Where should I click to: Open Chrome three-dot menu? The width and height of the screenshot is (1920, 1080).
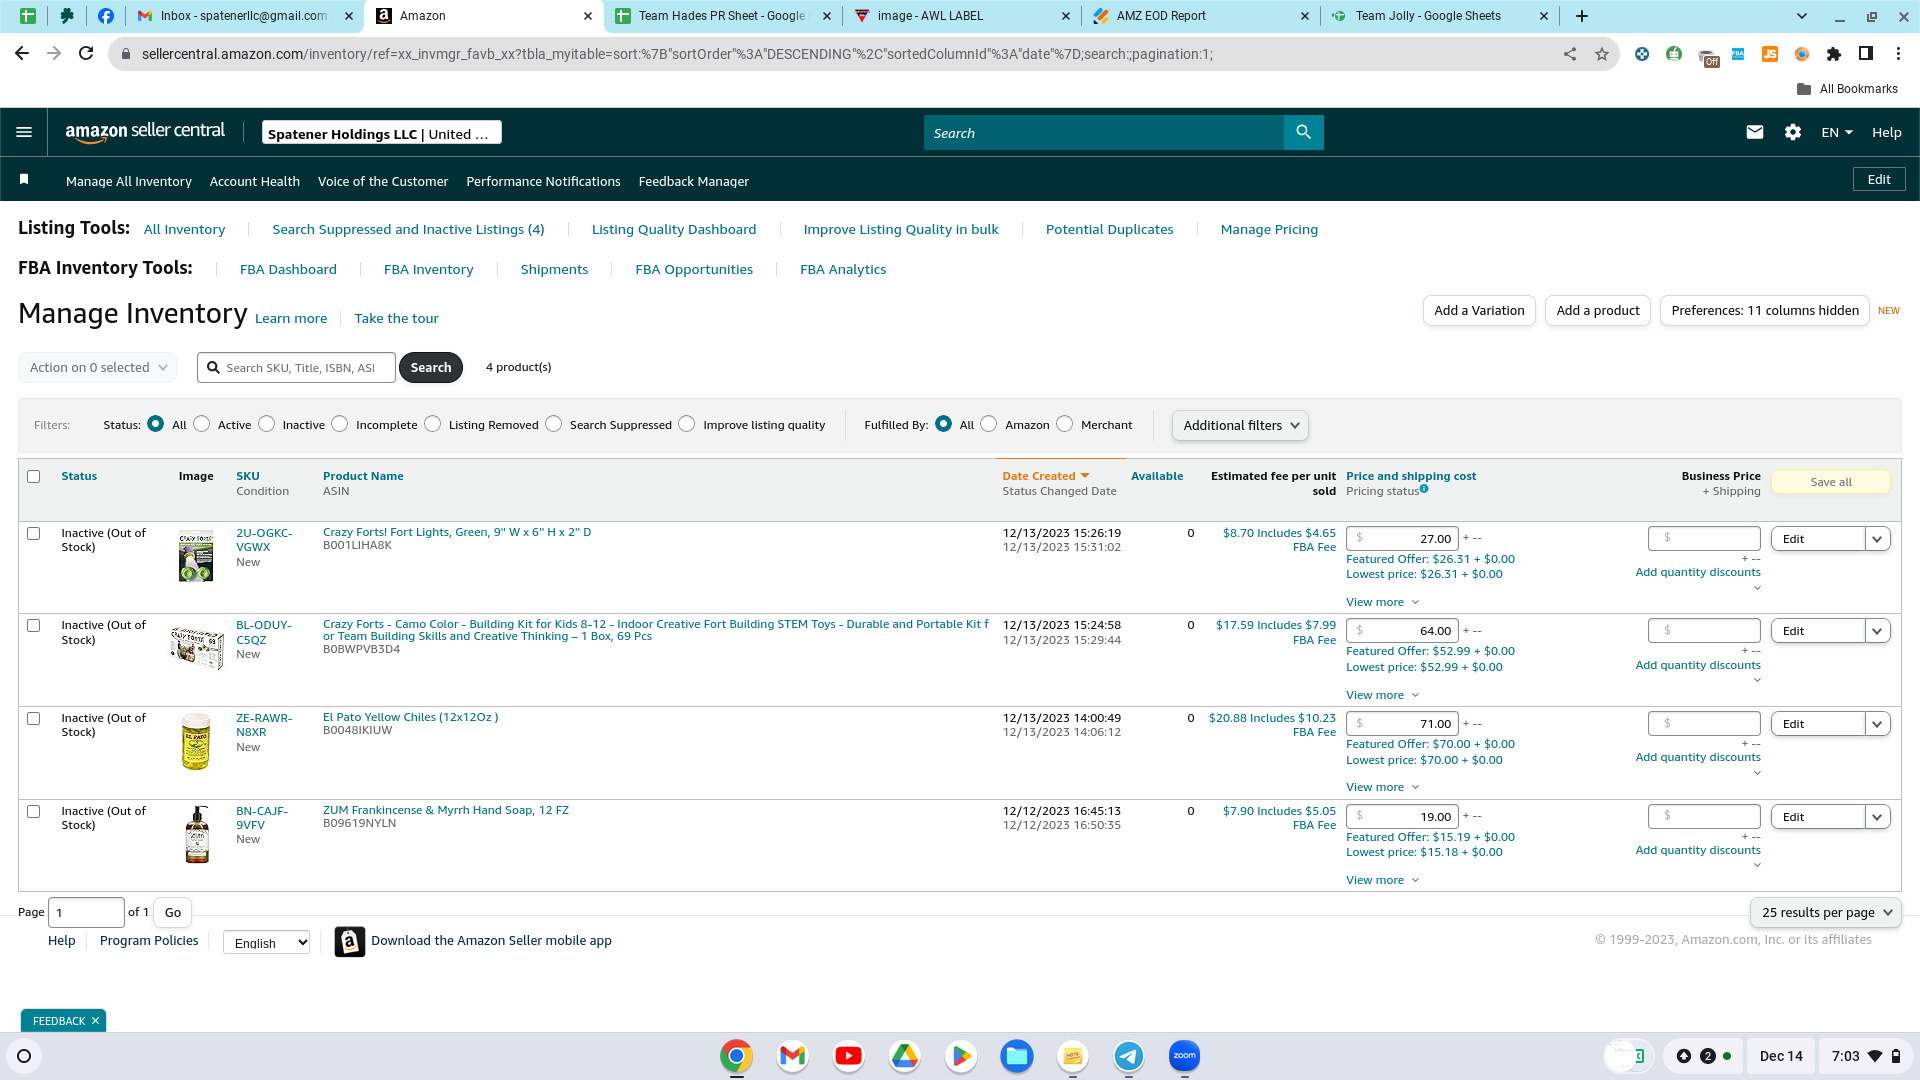[1898, 54]
